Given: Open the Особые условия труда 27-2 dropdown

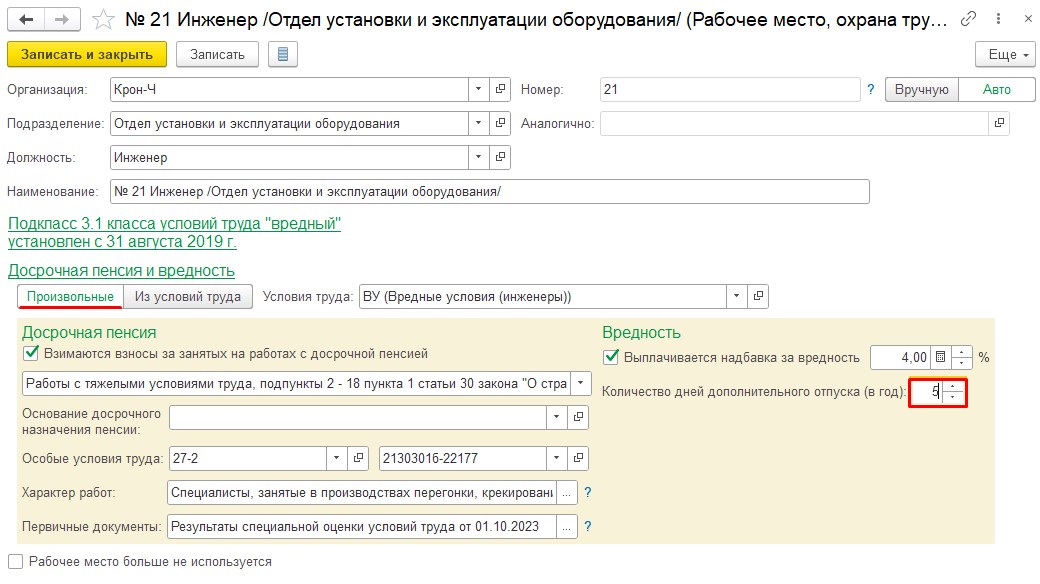Looking at the screenshot, I should 336,458.
